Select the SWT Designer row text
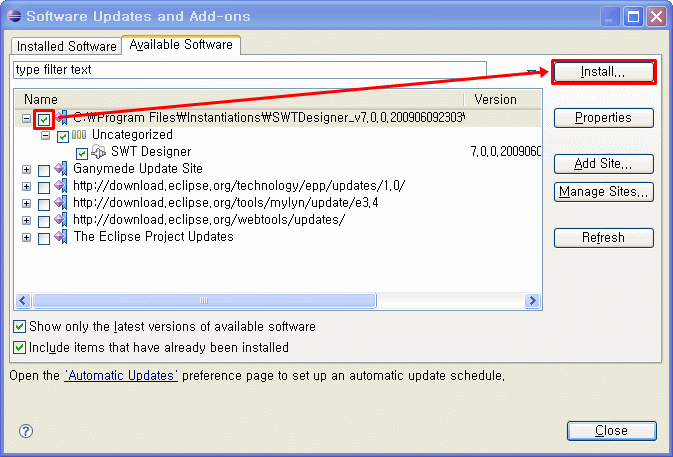Image resolution: width=673 pixels, height=457 pixels. [151, 151]
